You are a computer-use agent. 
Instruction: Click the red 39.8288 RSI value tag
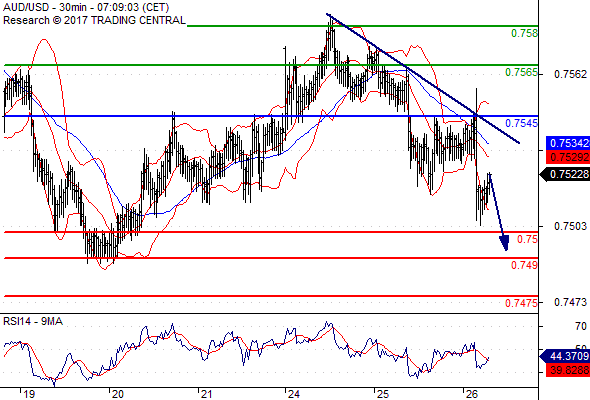[x=567, y=370]
